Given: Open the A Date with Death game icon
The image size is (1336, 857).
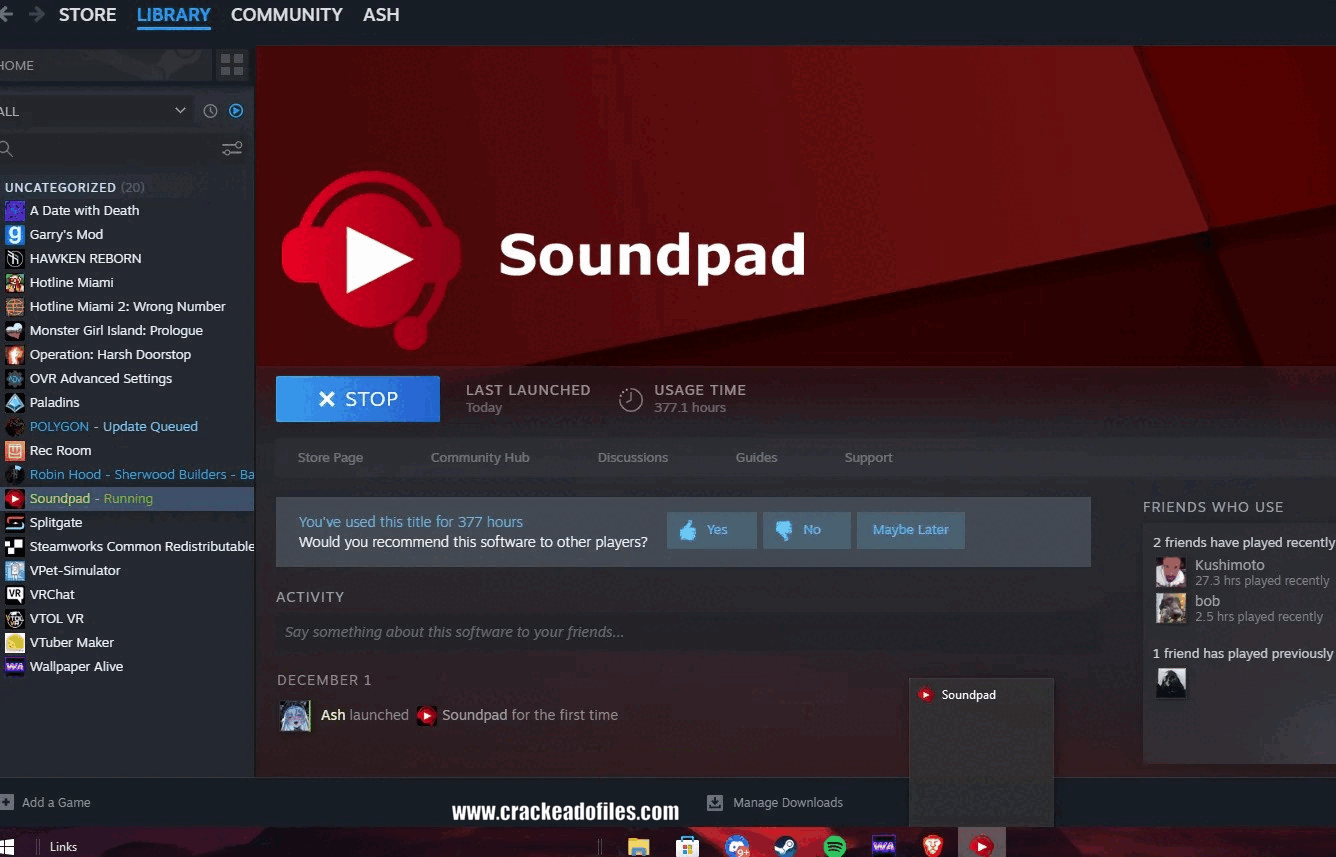Looking at the screenshot, I should coord(14,211).
